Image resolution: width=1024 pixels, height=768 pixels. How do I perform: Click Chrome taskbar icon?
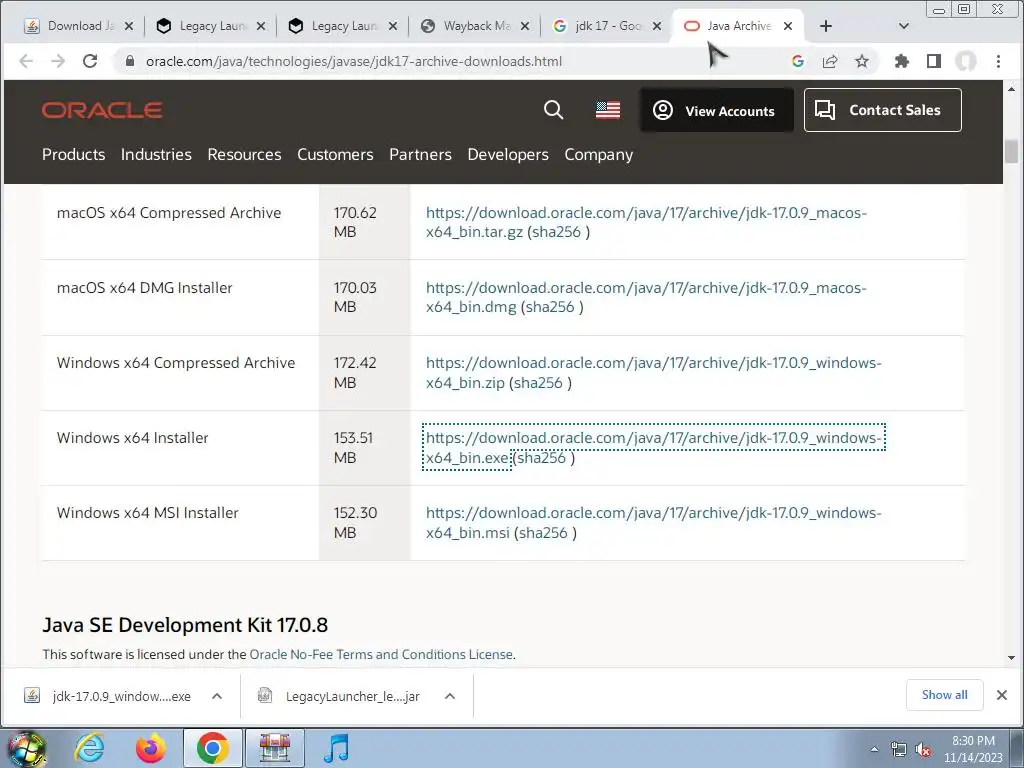point(212,748)
